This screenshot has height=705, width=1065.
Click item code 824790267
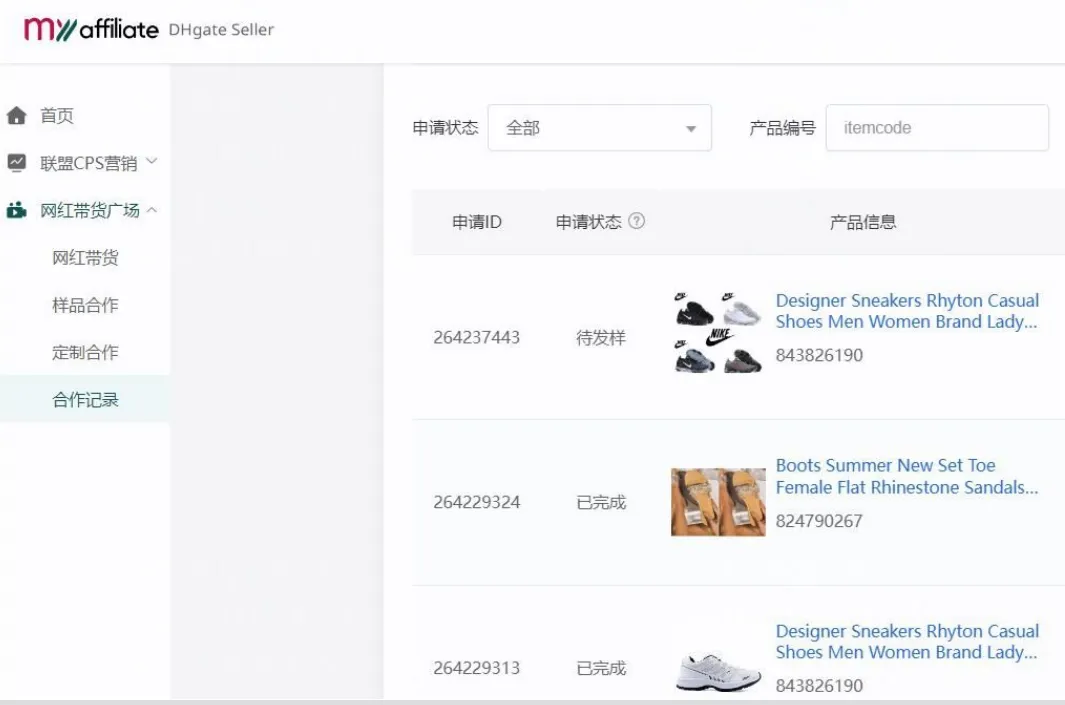819,521
